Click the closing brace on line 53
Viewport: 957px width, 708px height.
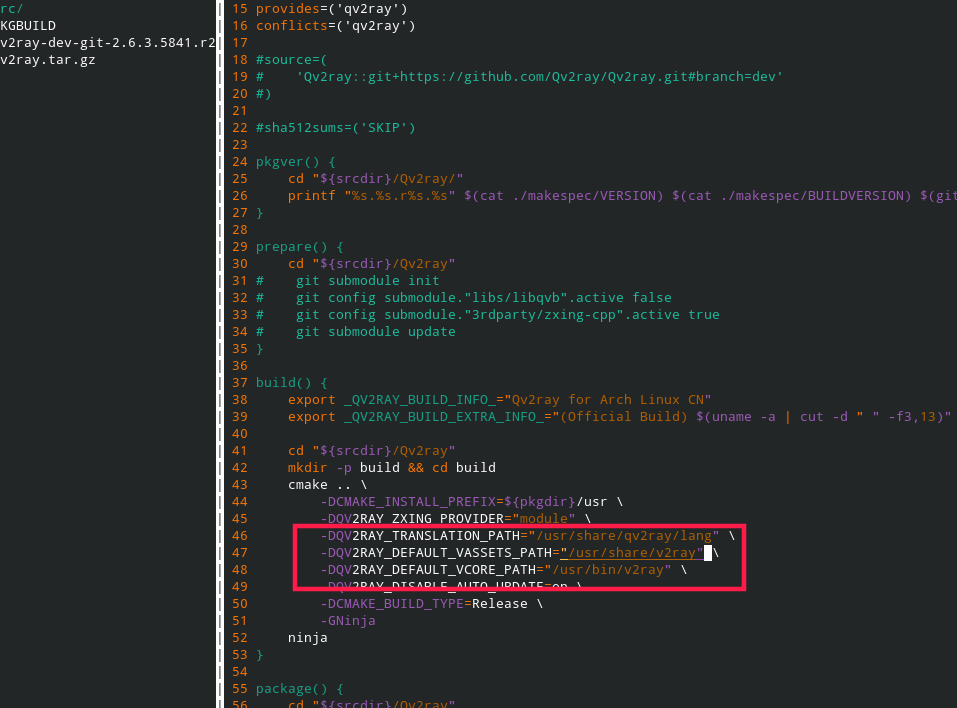pyautogui.click(x=259, y=655)
